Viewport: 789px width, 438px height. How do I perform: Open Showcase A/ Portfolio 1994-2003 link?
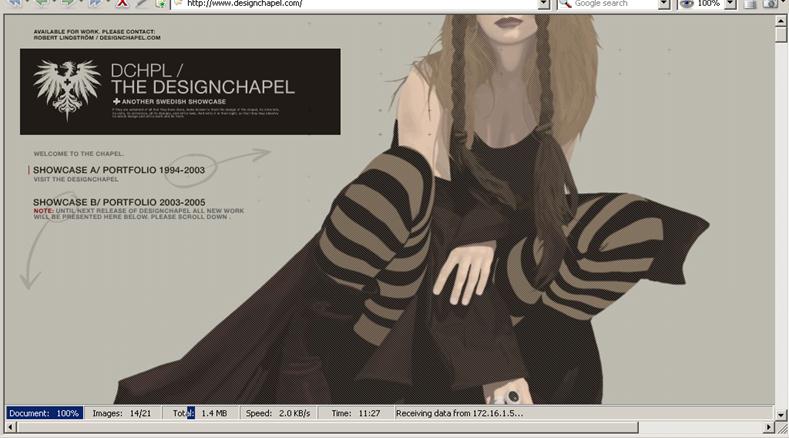pyautogui.click(x=119, y=170)
